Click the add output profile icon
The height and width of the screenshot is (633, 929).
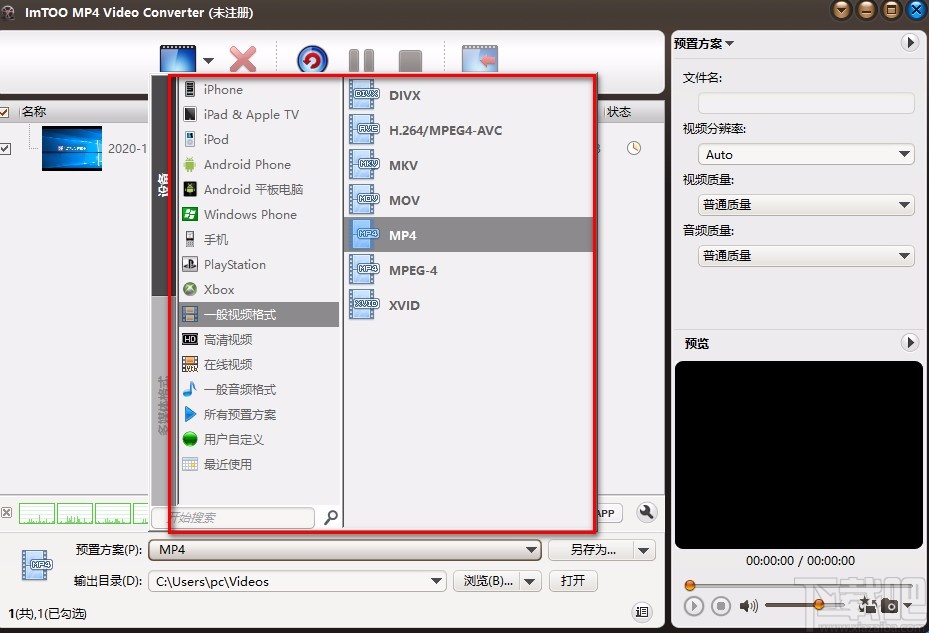[480, 59]
